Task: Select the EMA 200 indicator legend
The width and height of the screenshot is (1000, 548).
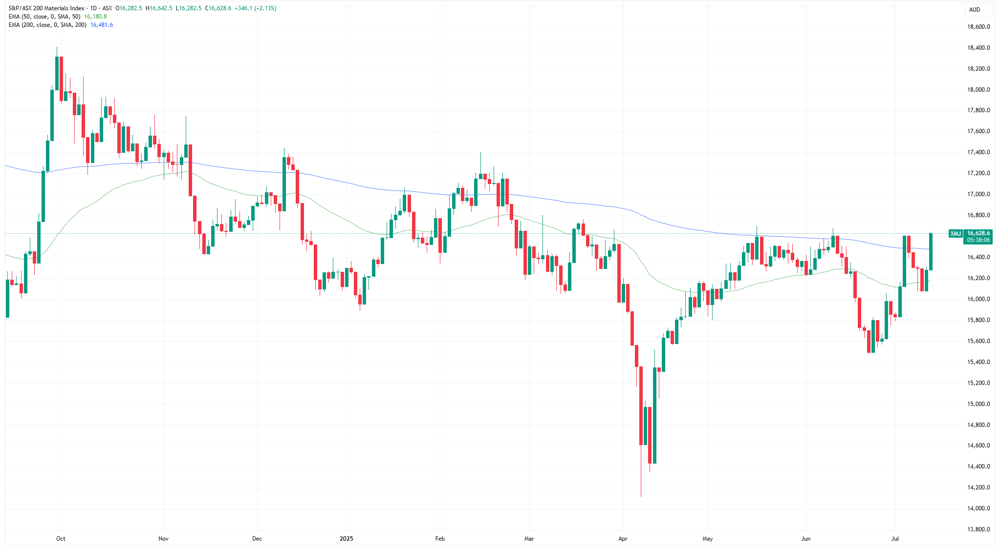Action: click(46, 24)
